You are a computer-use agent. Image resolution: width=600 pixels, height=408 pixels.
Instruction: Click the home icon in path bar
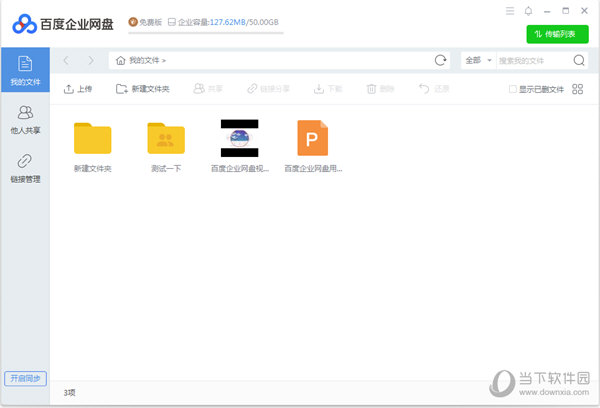[121, 60]
